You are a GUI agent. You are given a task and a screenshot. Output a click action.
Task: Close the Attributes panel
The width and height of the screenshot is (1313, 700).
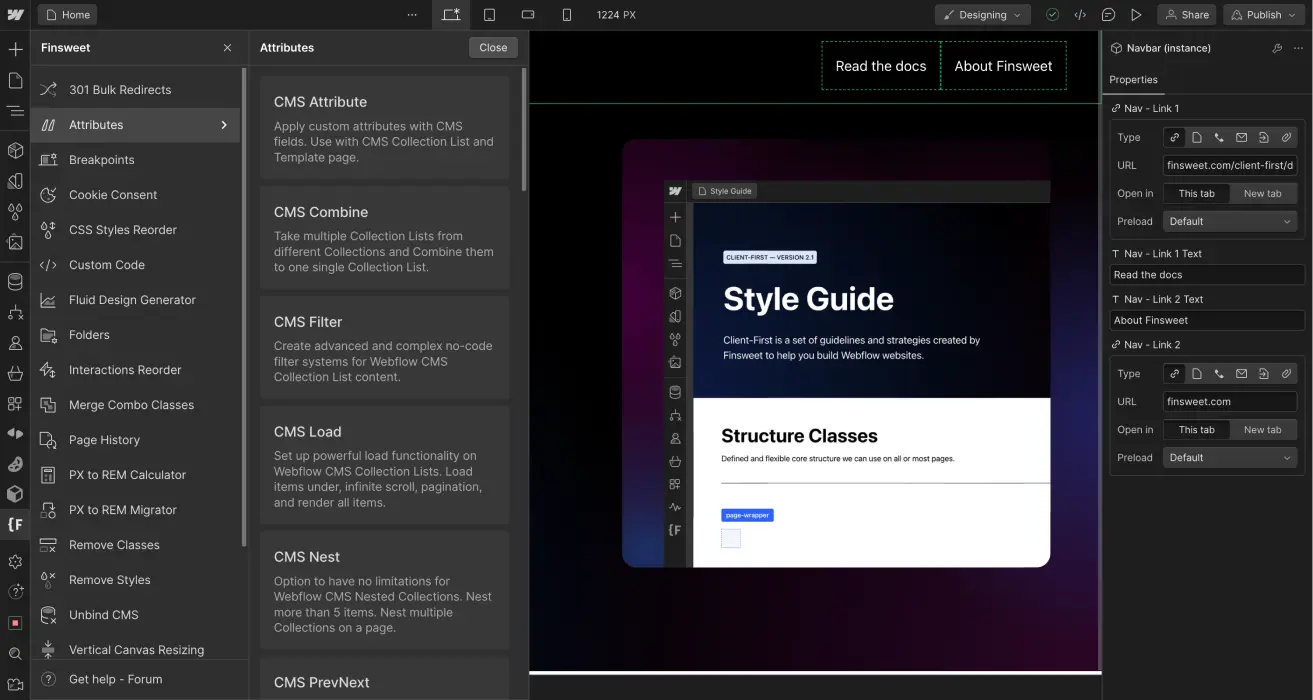493,47
